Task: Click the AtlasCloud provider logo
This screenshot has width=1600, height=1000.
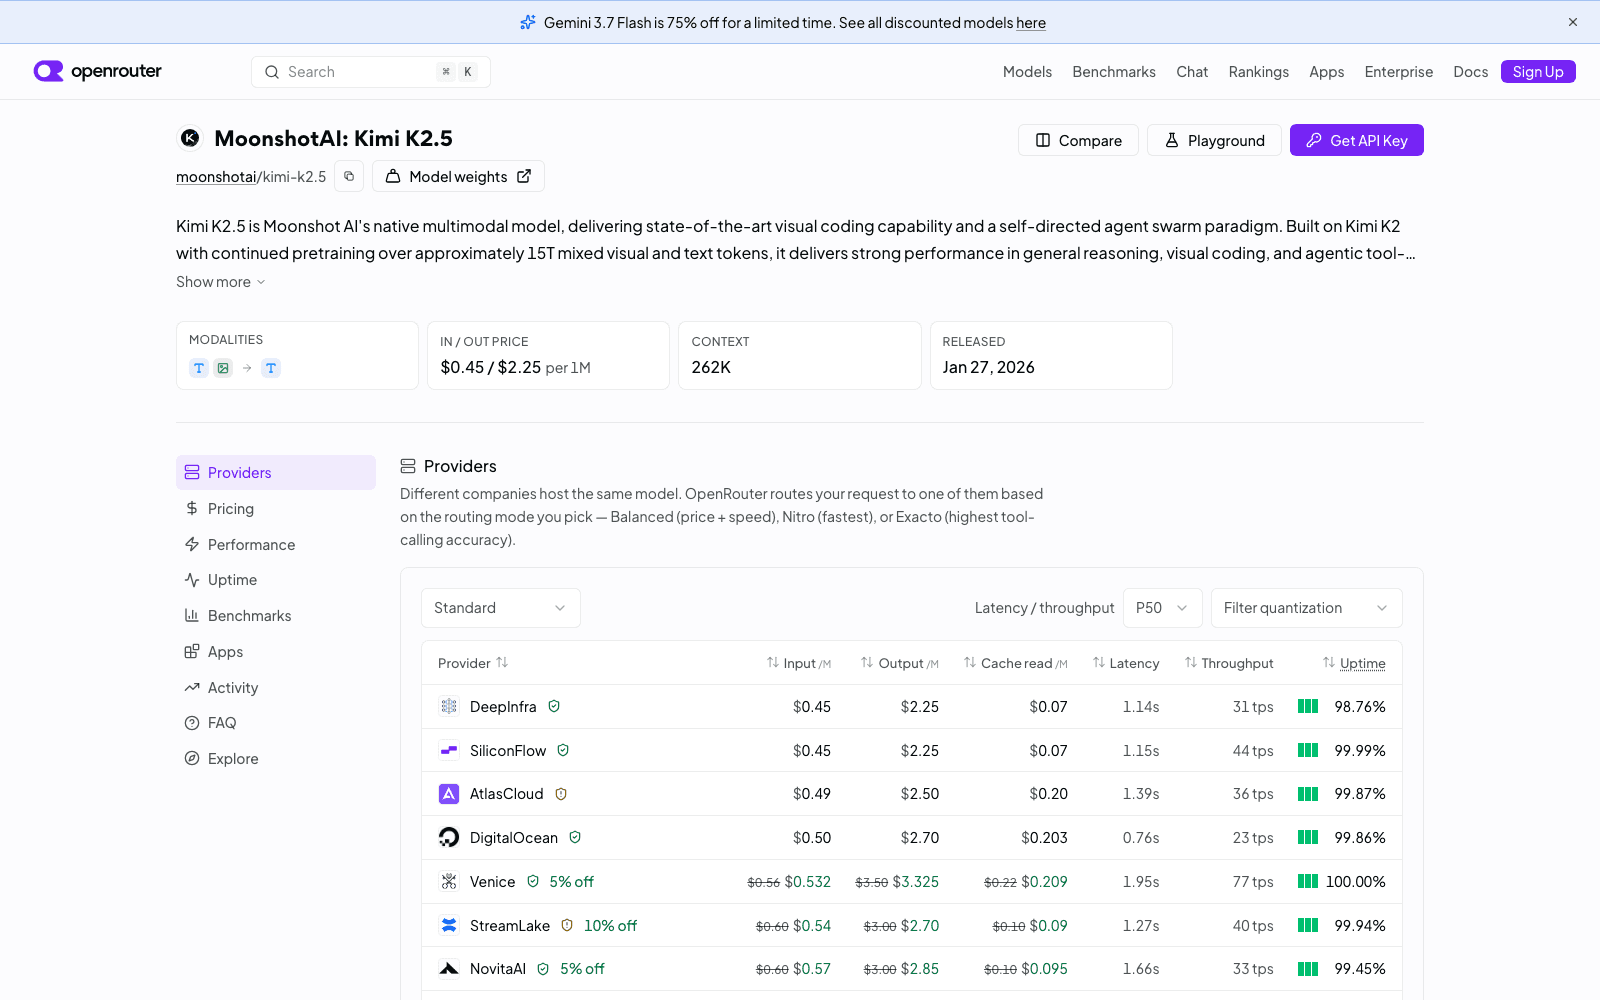Action: coord(449,794)
